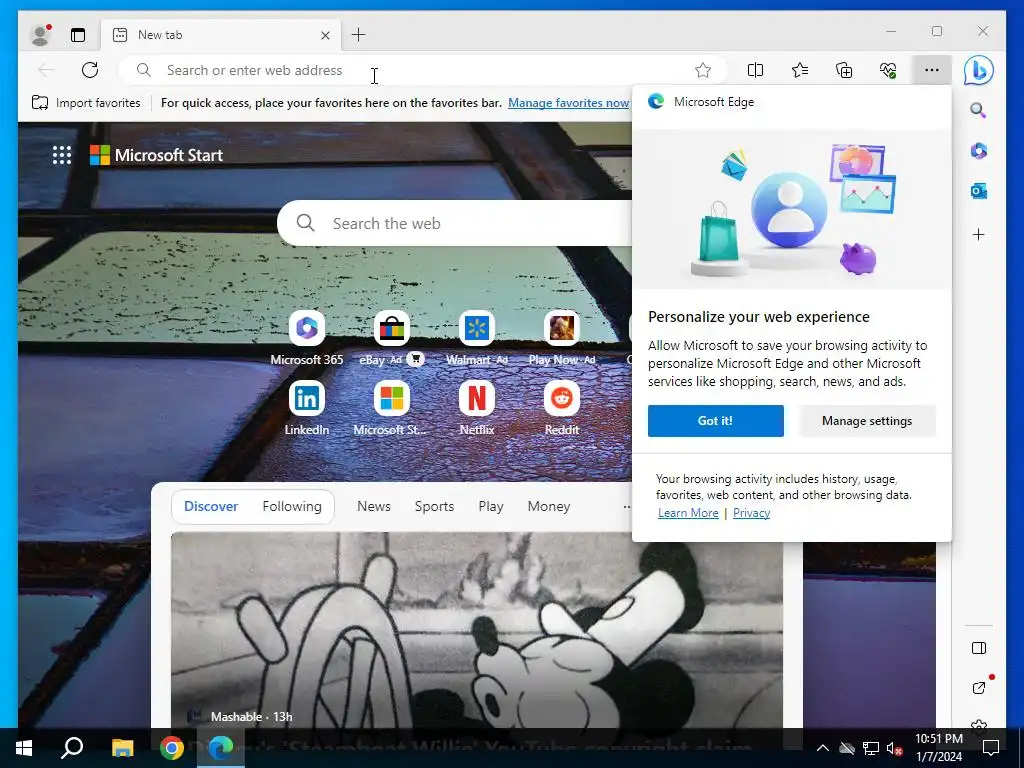Open Bing Copilot sidebar button

click(x=978, y=70)
